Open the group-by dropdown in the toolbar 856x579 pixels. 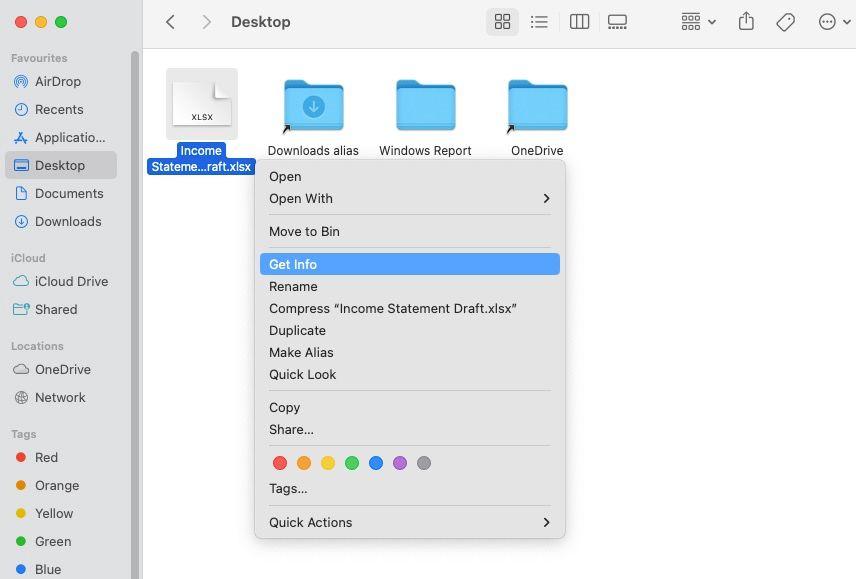tap(696, 21)
